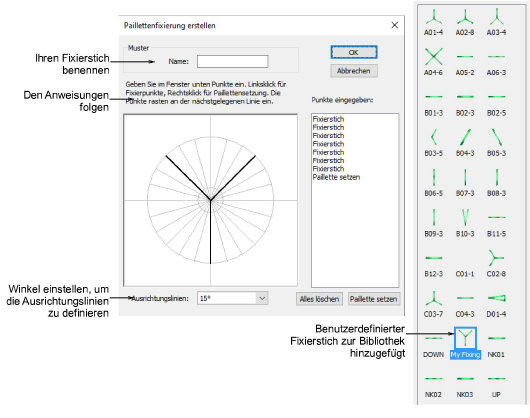Select the B05-3 diagonal fixing pattern

click(x=496, y=143)
